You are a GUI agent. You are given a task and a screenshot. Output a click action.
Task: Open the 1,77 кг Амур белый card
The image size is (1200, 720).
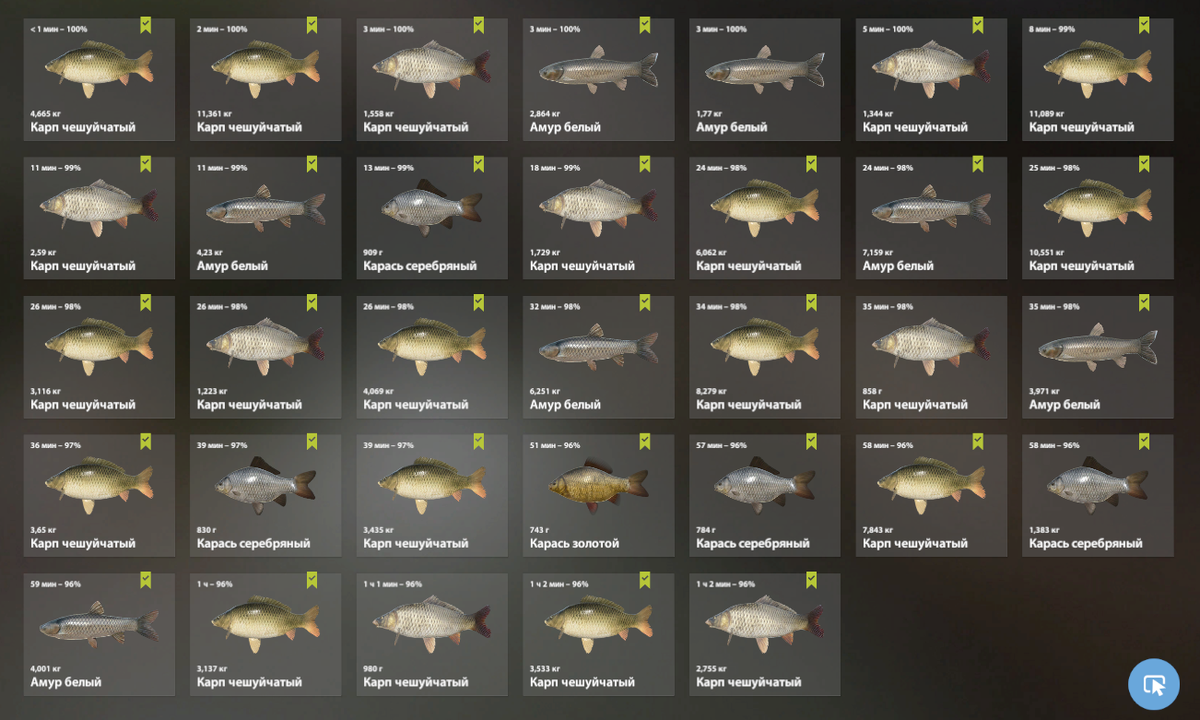pos(765,79)
